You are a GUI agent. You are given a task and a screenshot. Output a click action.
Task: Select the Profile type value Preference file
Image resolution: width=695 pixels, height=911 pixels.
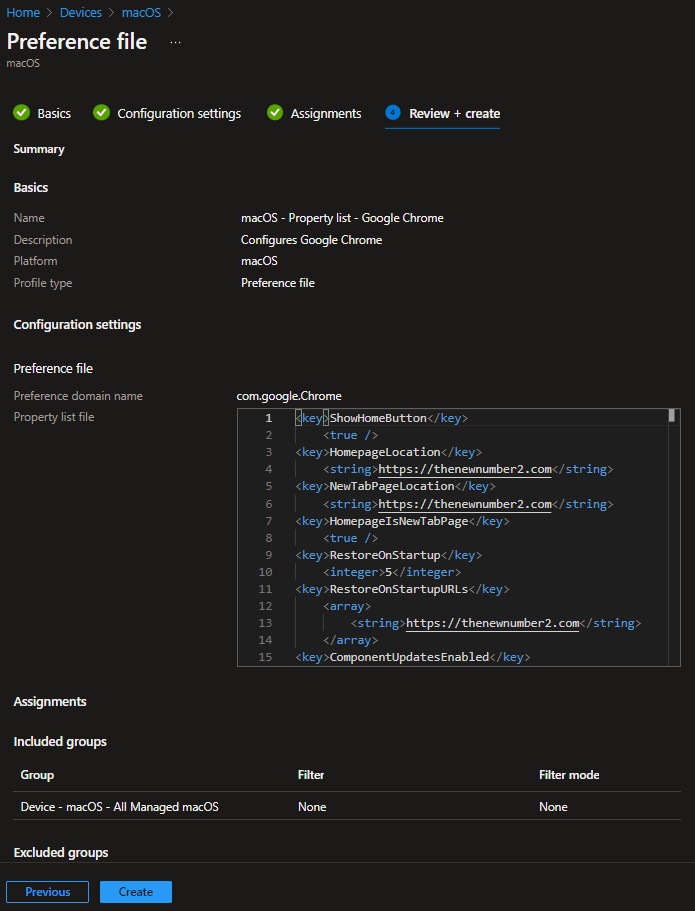click(x=278, y=283)
